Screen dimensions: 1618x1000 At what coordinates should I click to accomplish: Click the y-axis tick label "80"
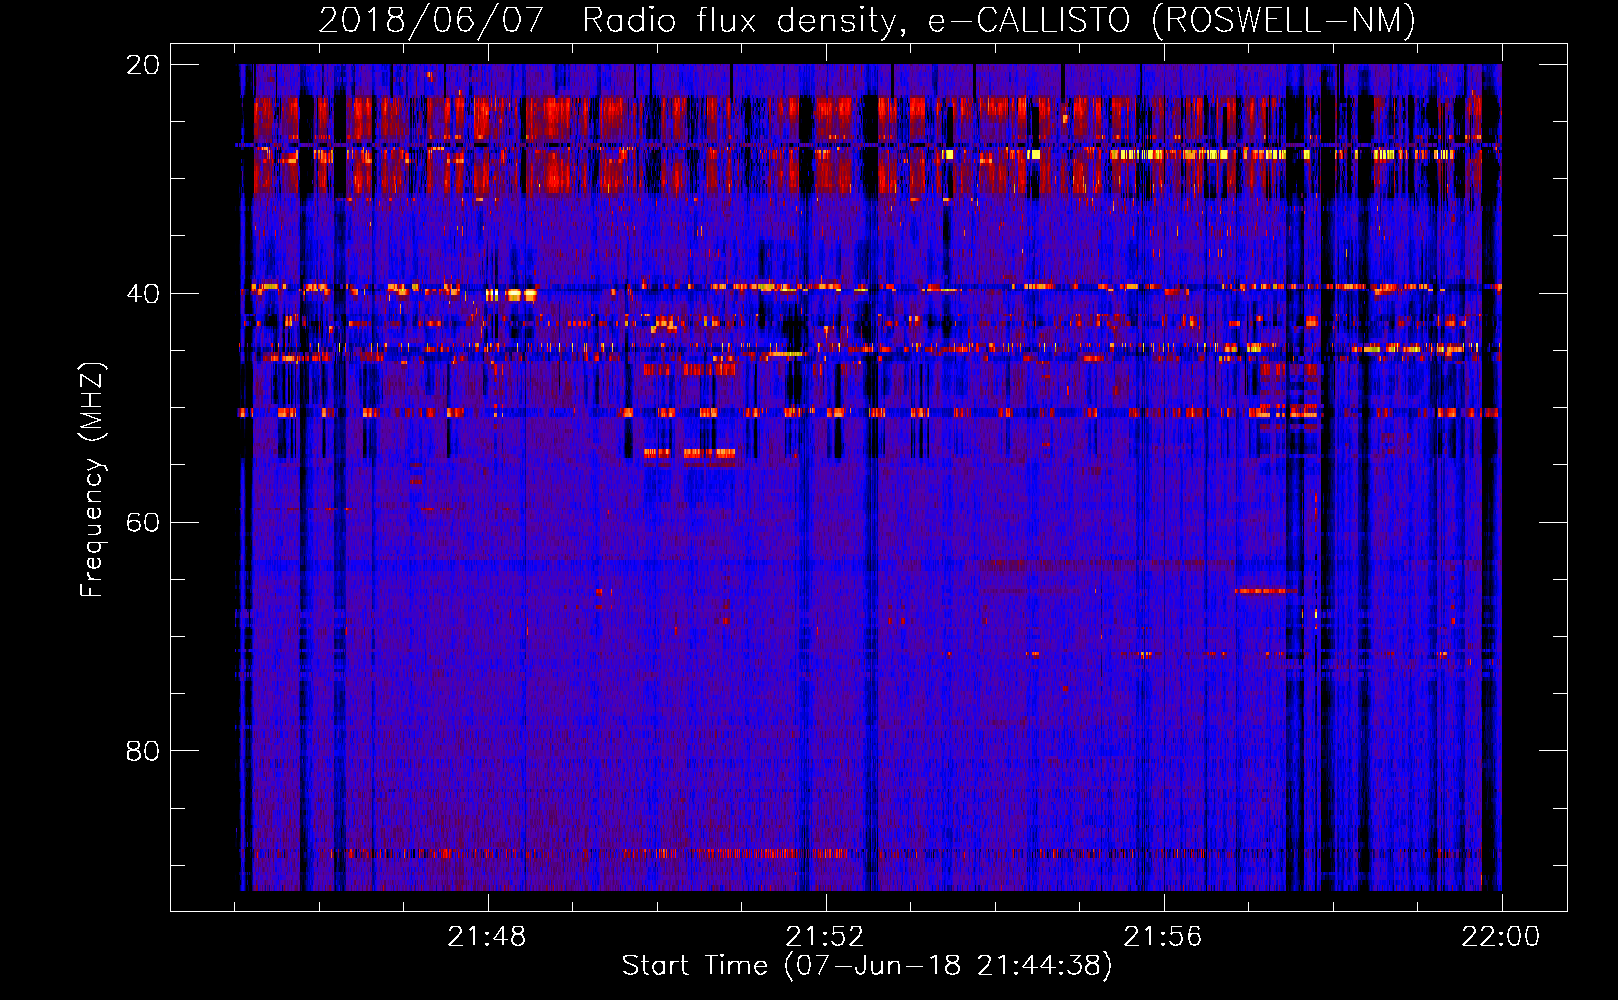tap(142, 751)
